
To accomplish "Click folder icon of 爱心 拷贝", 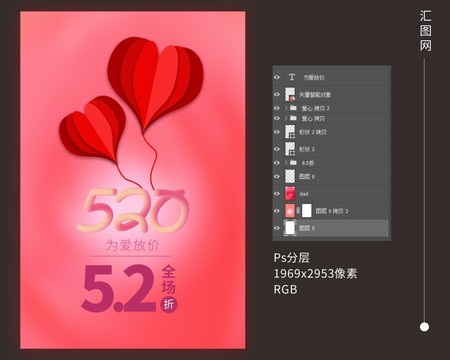I will tap(293, 118).
